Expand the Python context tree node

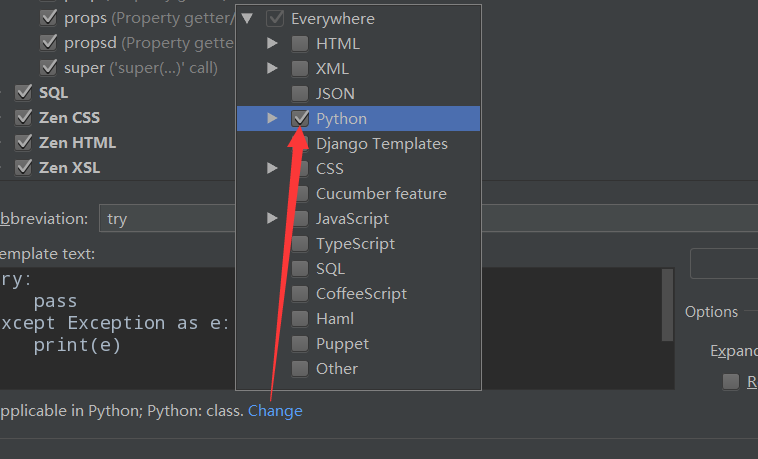coord(272,119)
